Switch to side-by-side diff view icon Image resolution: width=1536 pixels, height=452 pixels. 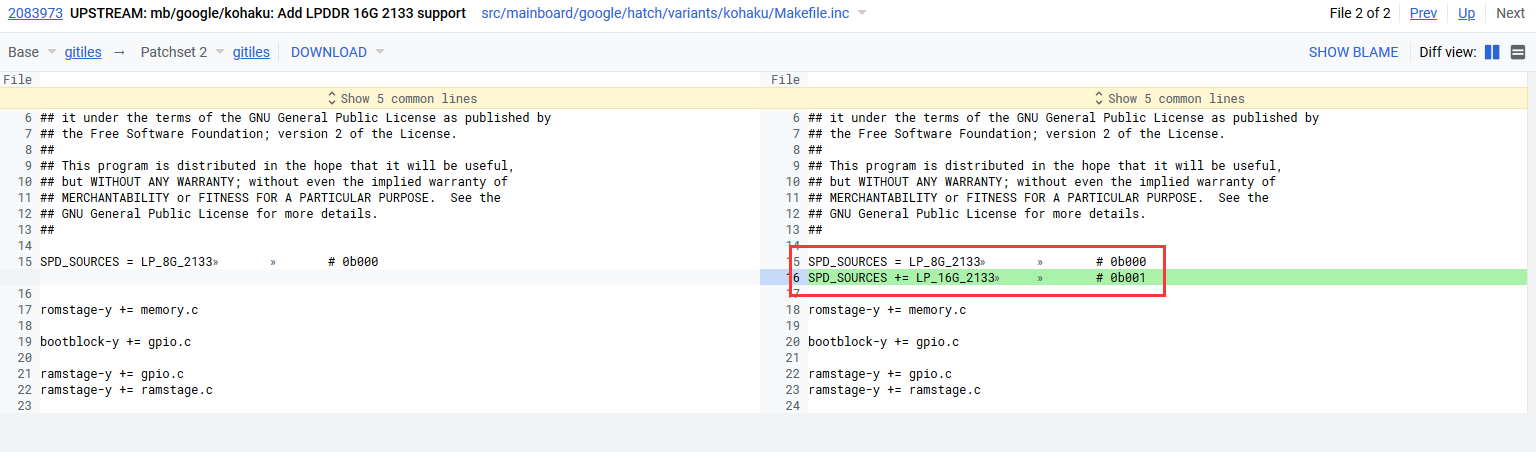[1492, 52]
